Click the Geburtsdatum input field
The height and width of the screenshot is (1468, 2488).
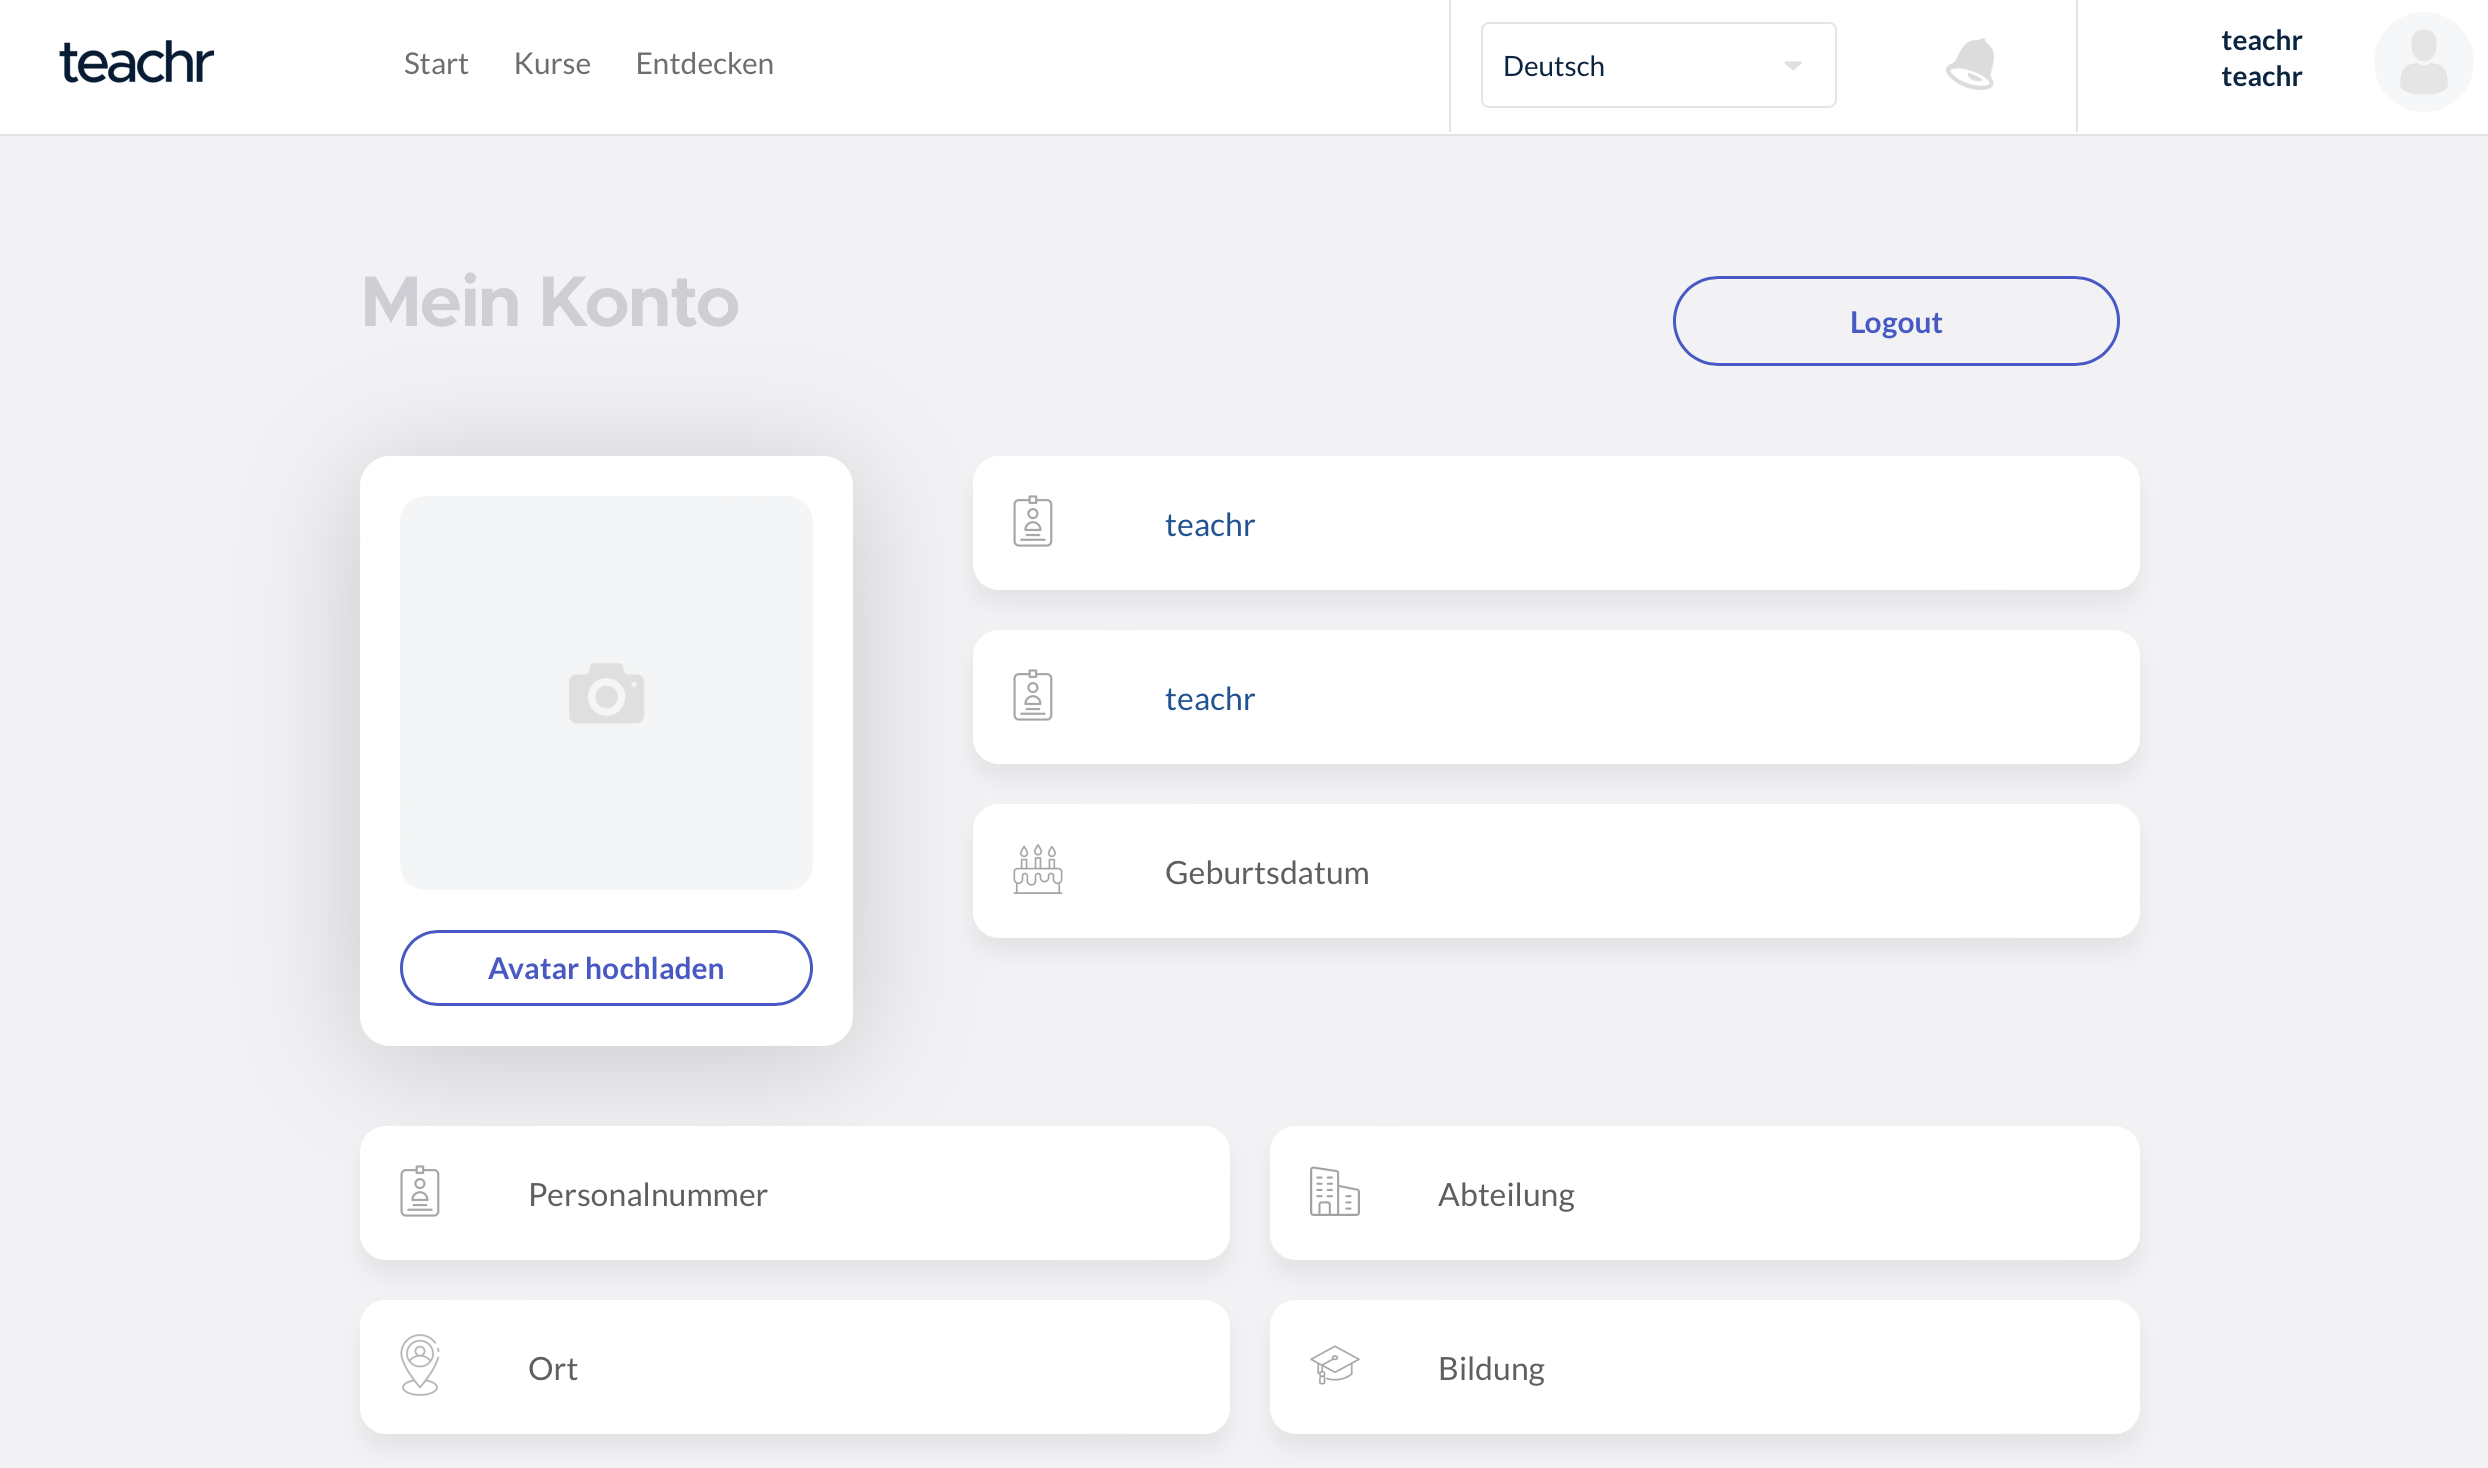(x=1600, y=872)
